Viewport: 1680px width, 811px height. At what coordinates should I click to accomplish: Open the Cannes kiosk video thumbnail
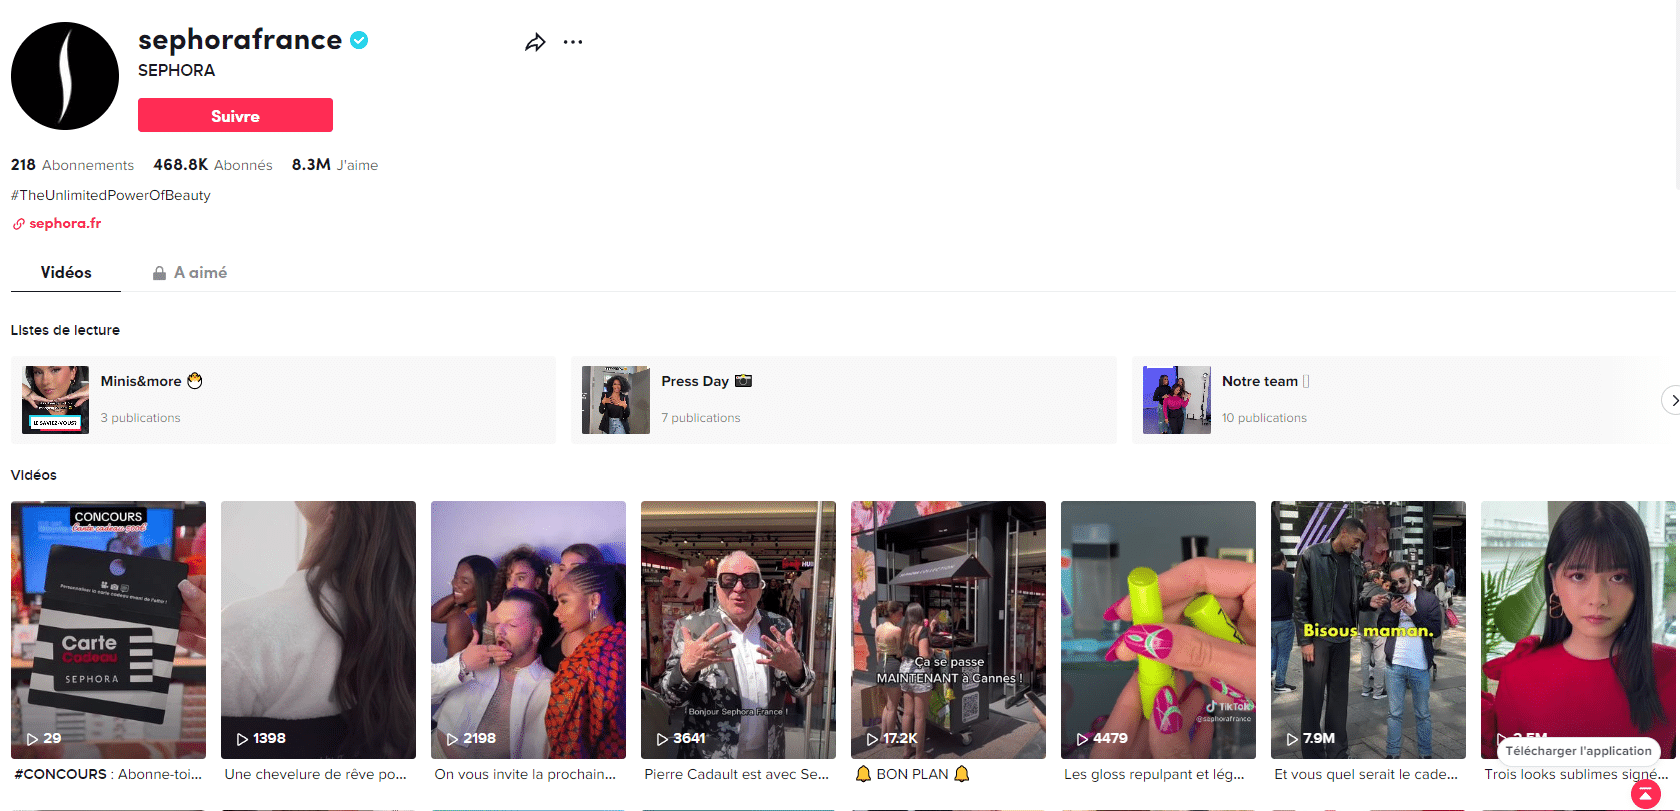click(948, 630)
